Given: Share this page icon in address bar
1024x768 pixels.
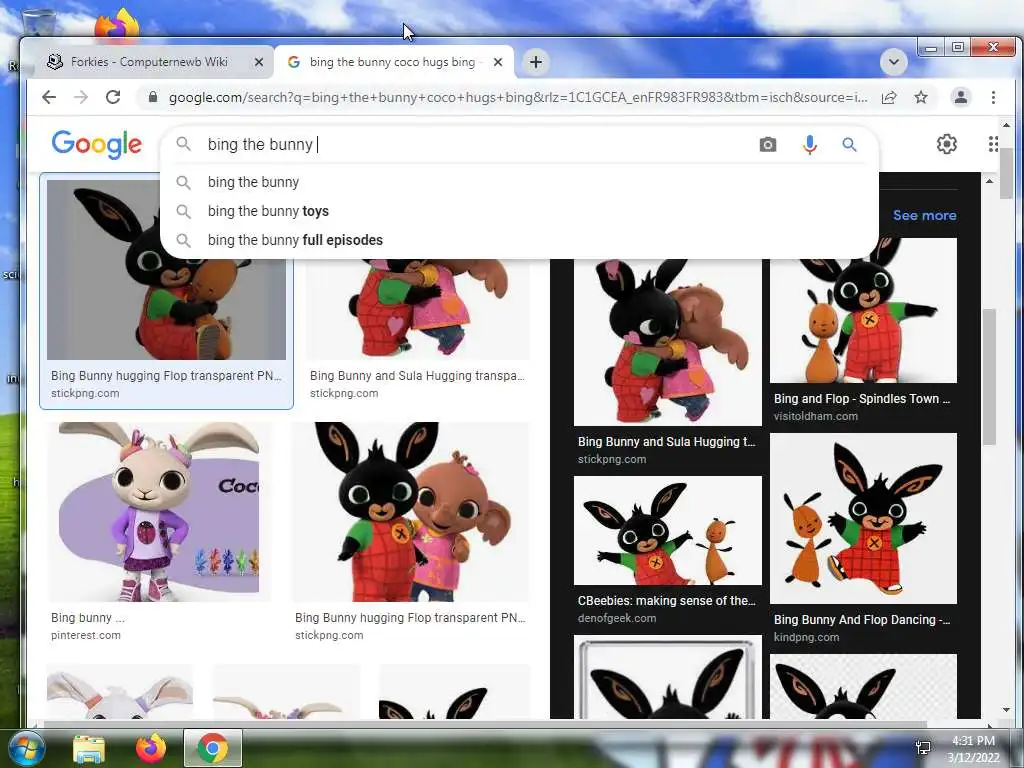Looking at the screenshot, I should click(x=889, y=97).
